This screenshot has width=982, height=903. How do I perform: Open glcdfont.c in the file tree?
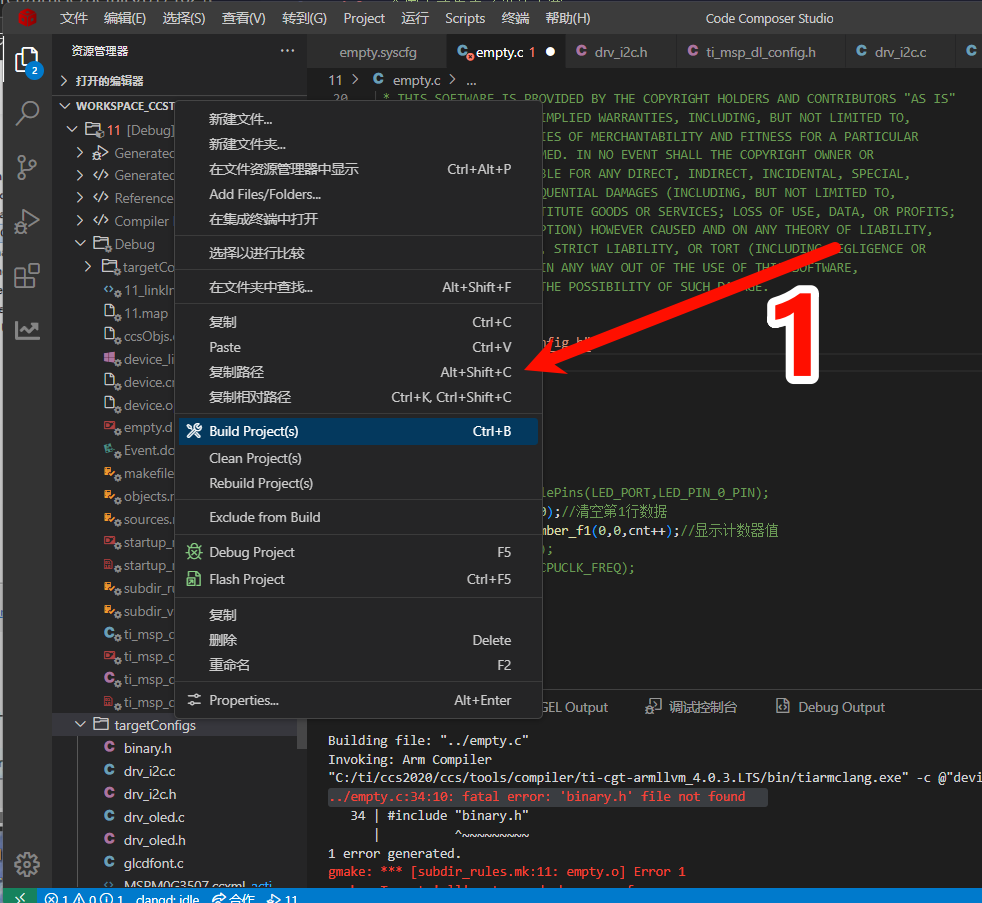click(153, 863)
